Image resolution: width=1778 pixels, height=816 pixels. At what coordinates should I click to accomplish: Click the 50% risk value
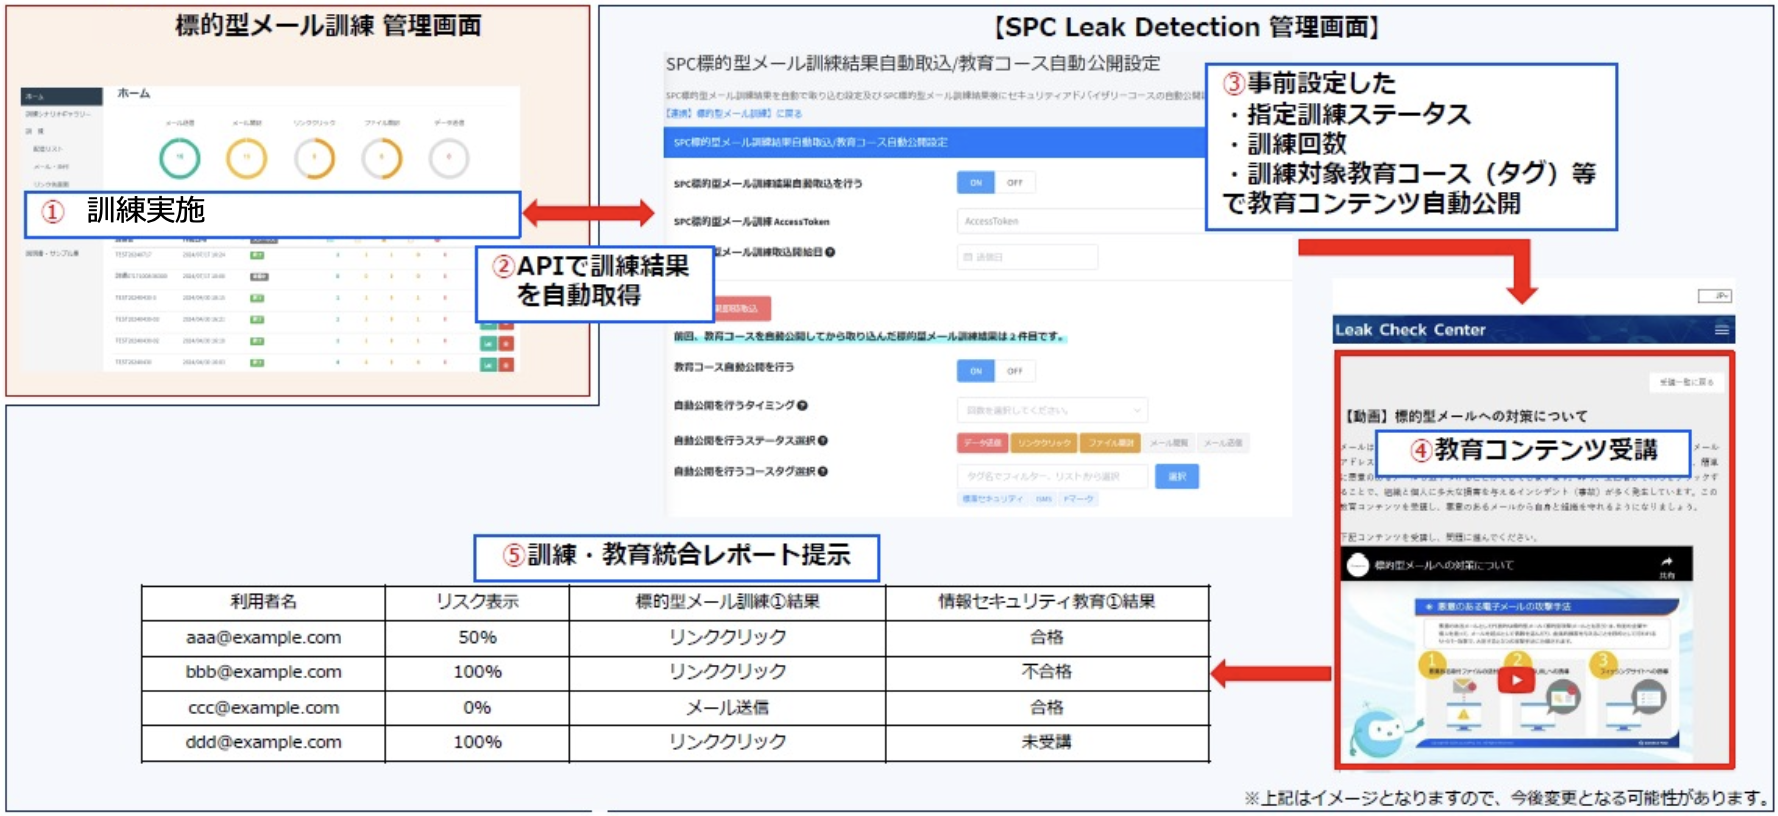point(477,638)
